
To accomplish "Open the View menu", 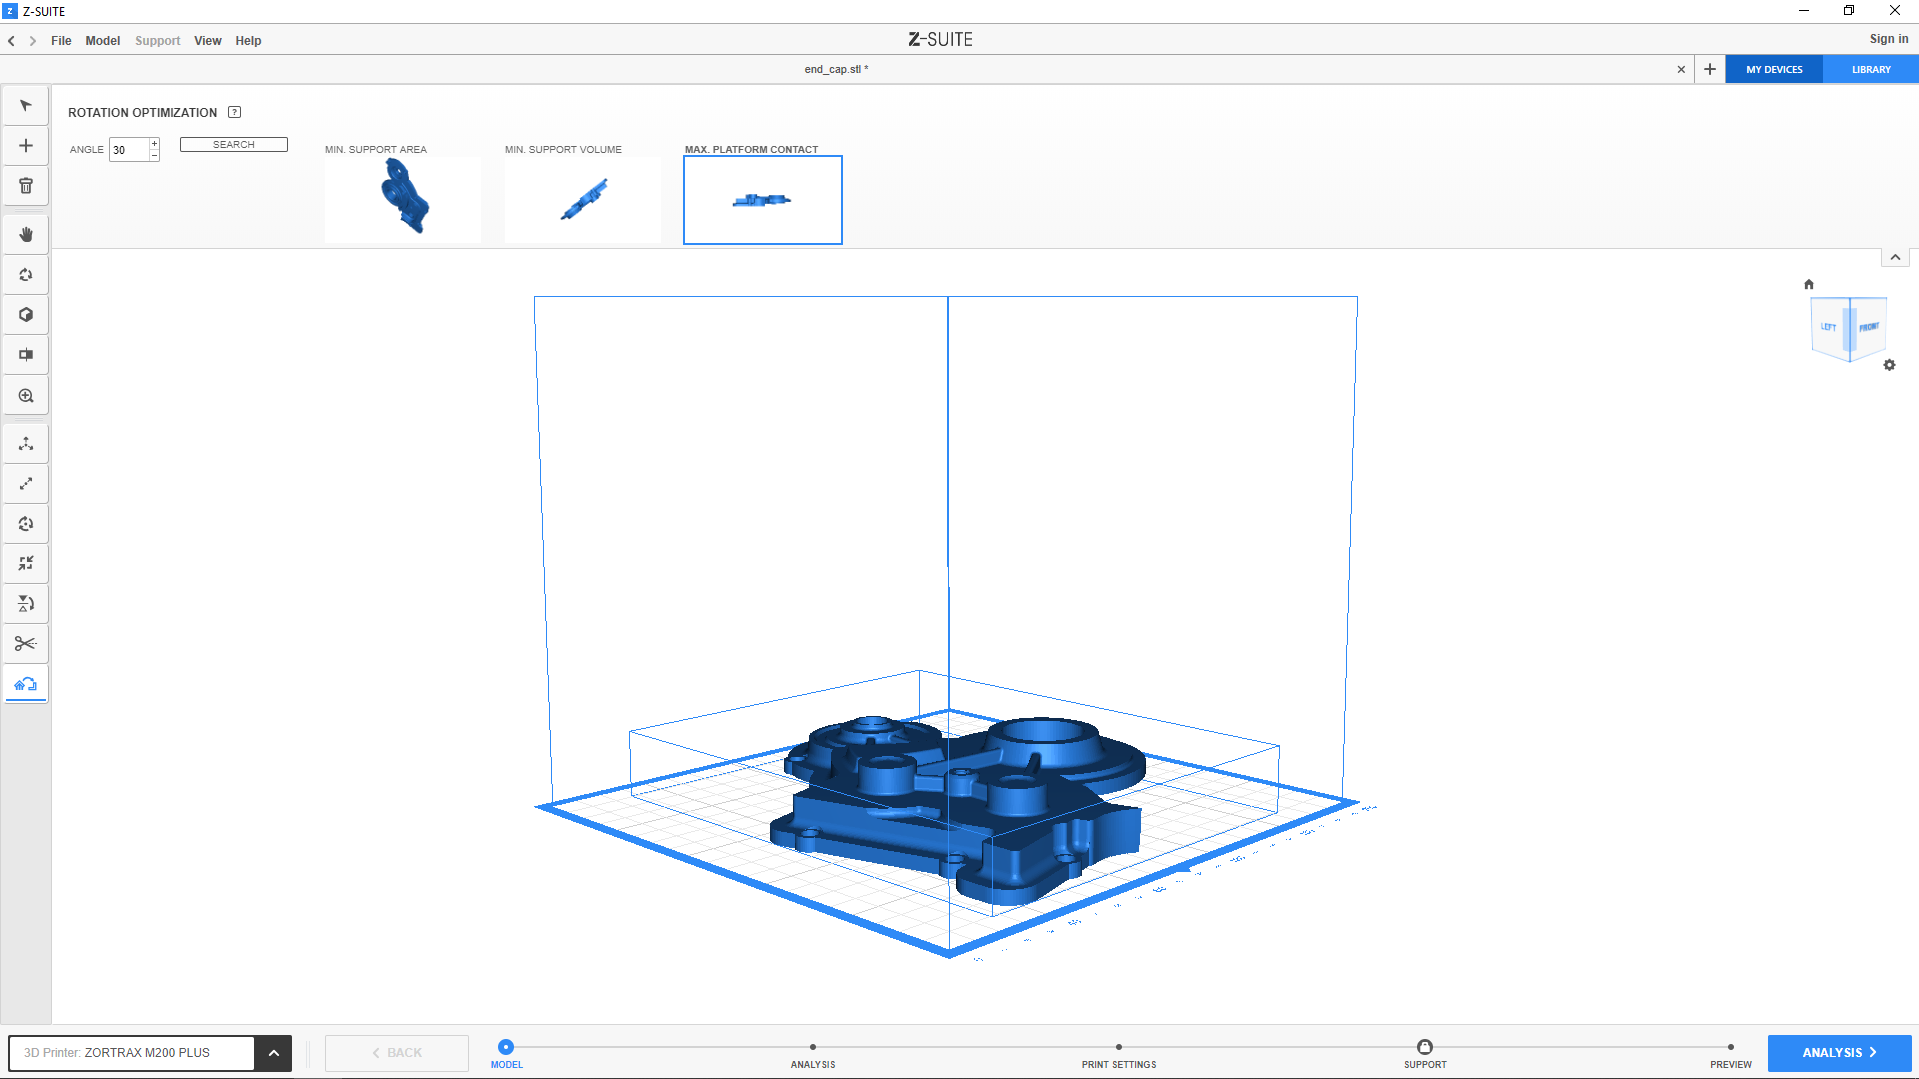I will [x=207, y=41].
